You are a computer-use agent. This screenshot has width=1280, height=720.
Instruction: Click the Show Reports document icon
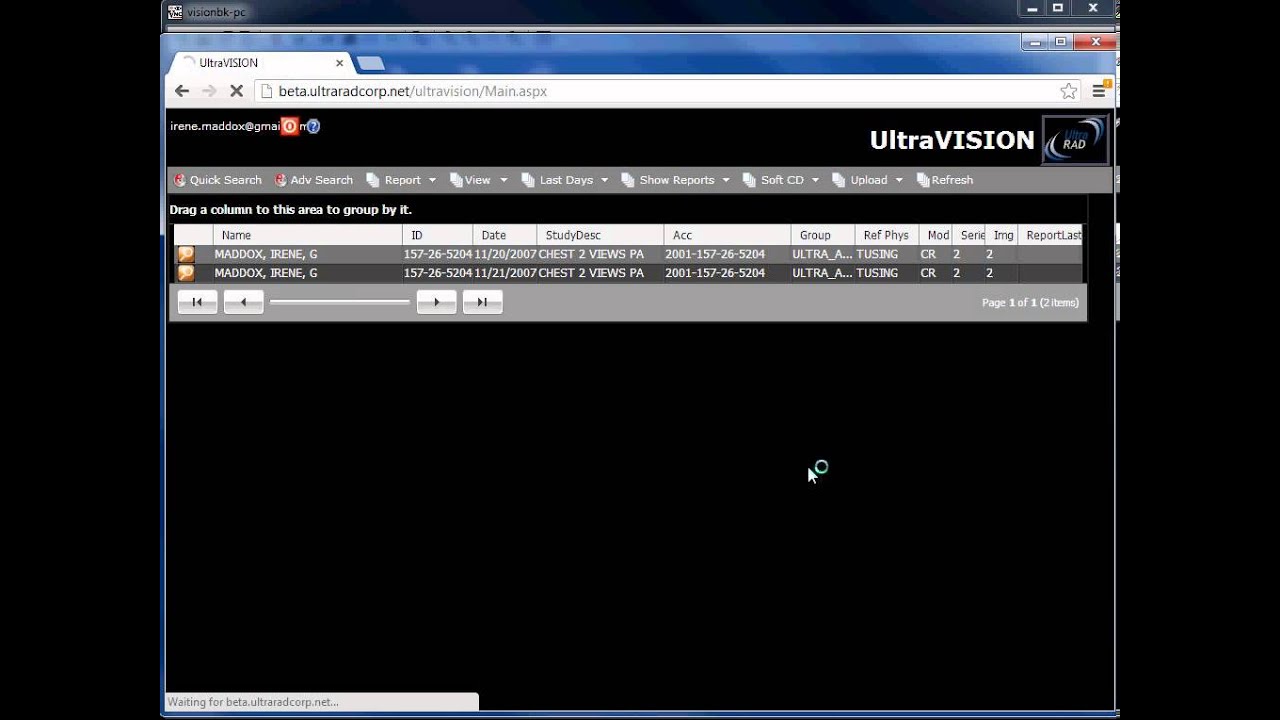pos(628,180)
